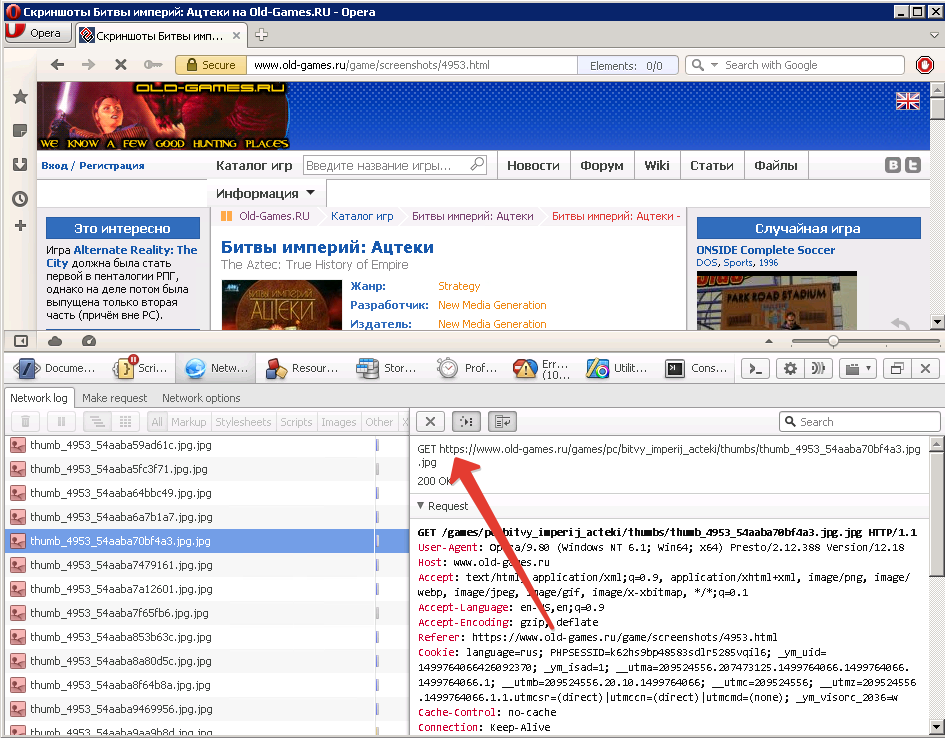Open the Downloads panel in sidebar
The height and width of the screenshot is (738, 945).
click(x=19, y=165)
